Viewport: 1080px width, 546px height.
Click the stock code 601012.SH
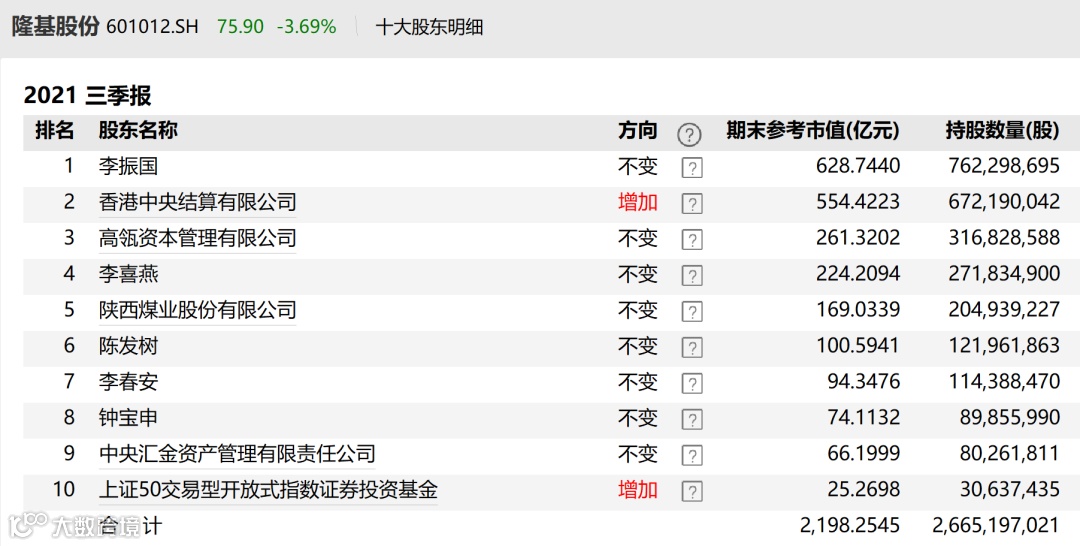[152, 27]
